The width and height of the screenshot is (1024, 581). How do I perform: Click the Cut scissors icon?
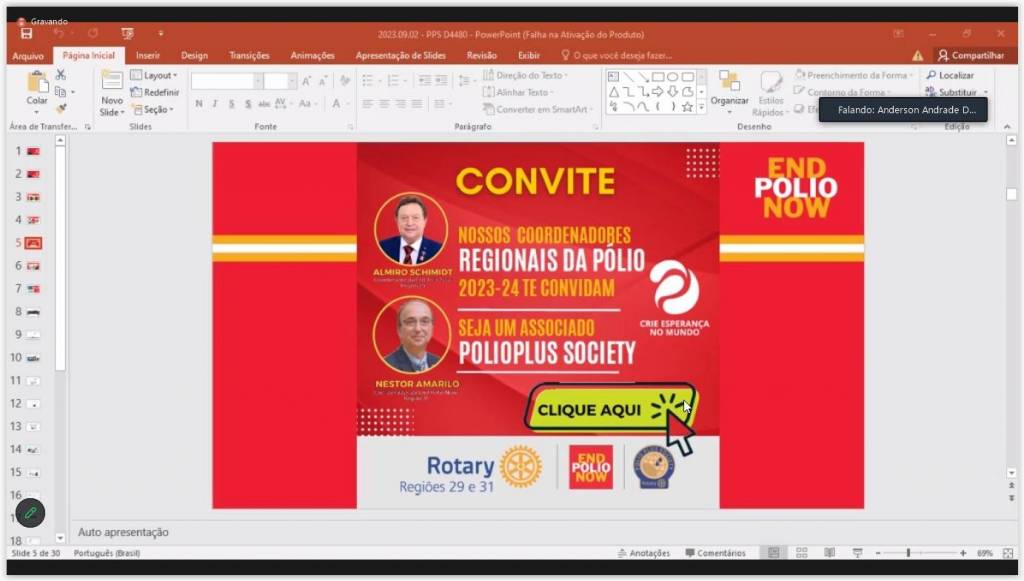(61, 75)
